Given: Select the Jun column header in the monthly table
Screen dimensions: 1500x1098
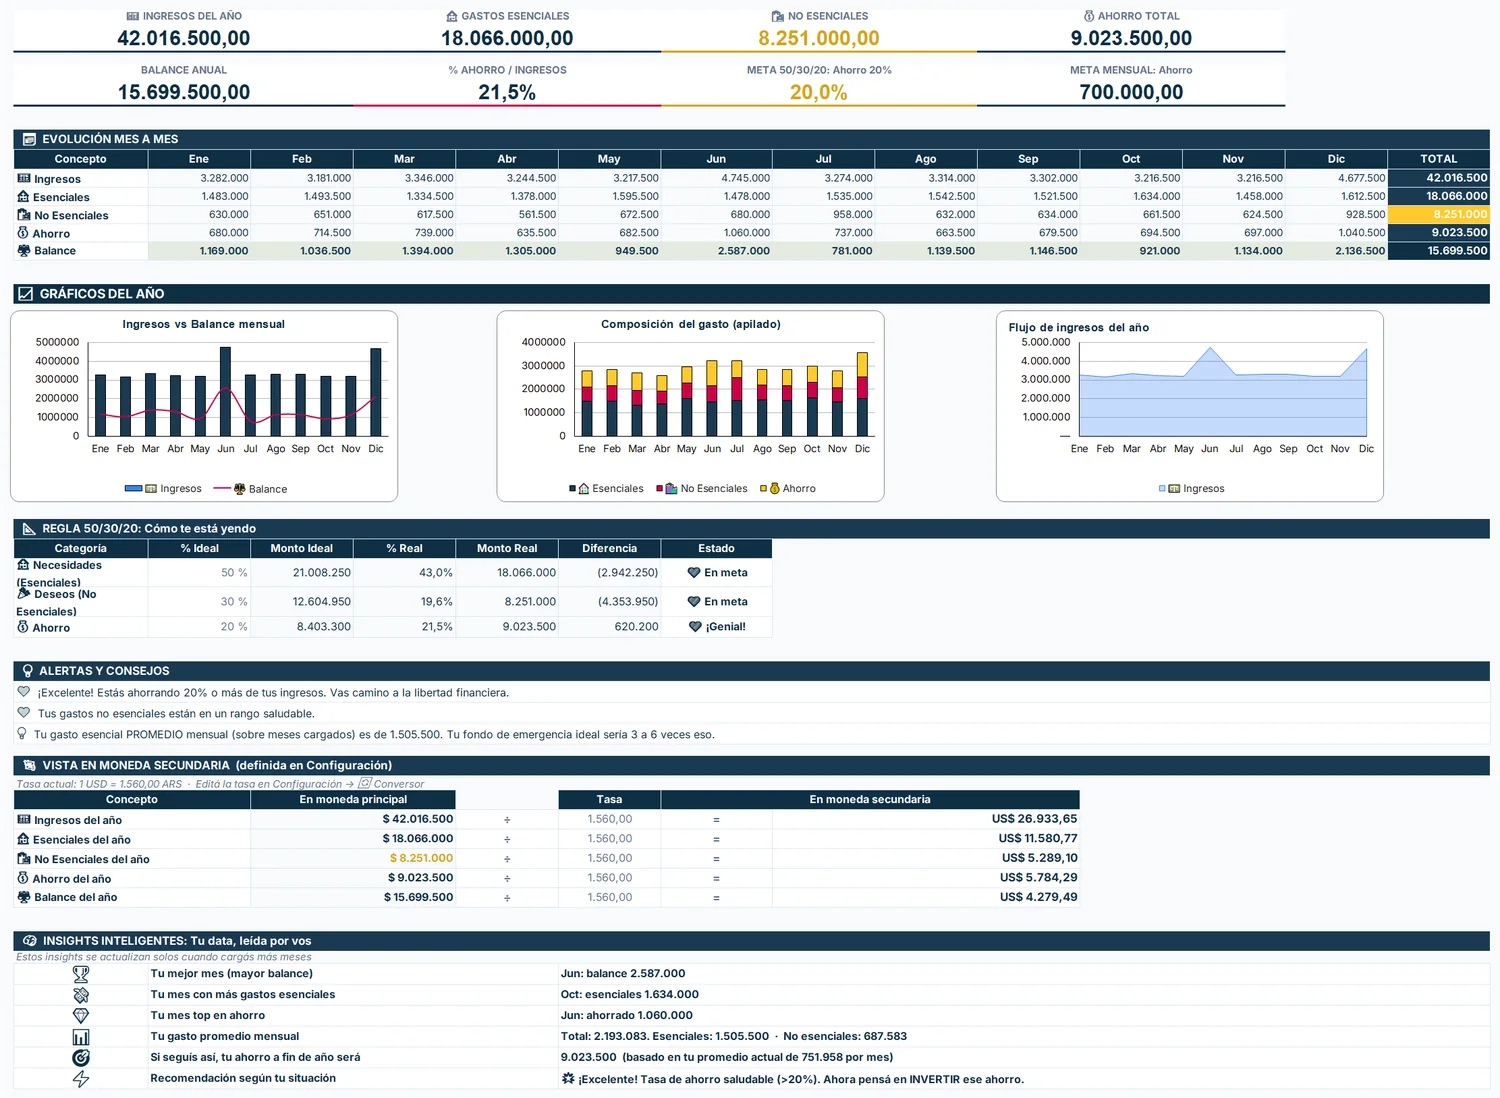Looking at the screenshot, I should tap(716, 159).
